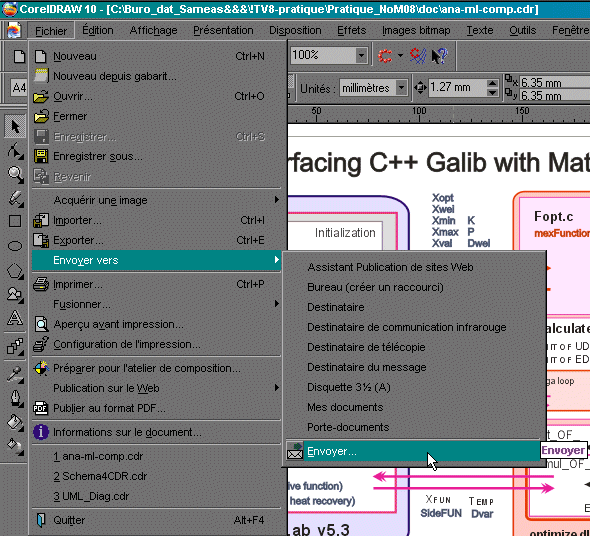Open the Images bitmap menu
The image size is (590, 536).
[416, 30]
